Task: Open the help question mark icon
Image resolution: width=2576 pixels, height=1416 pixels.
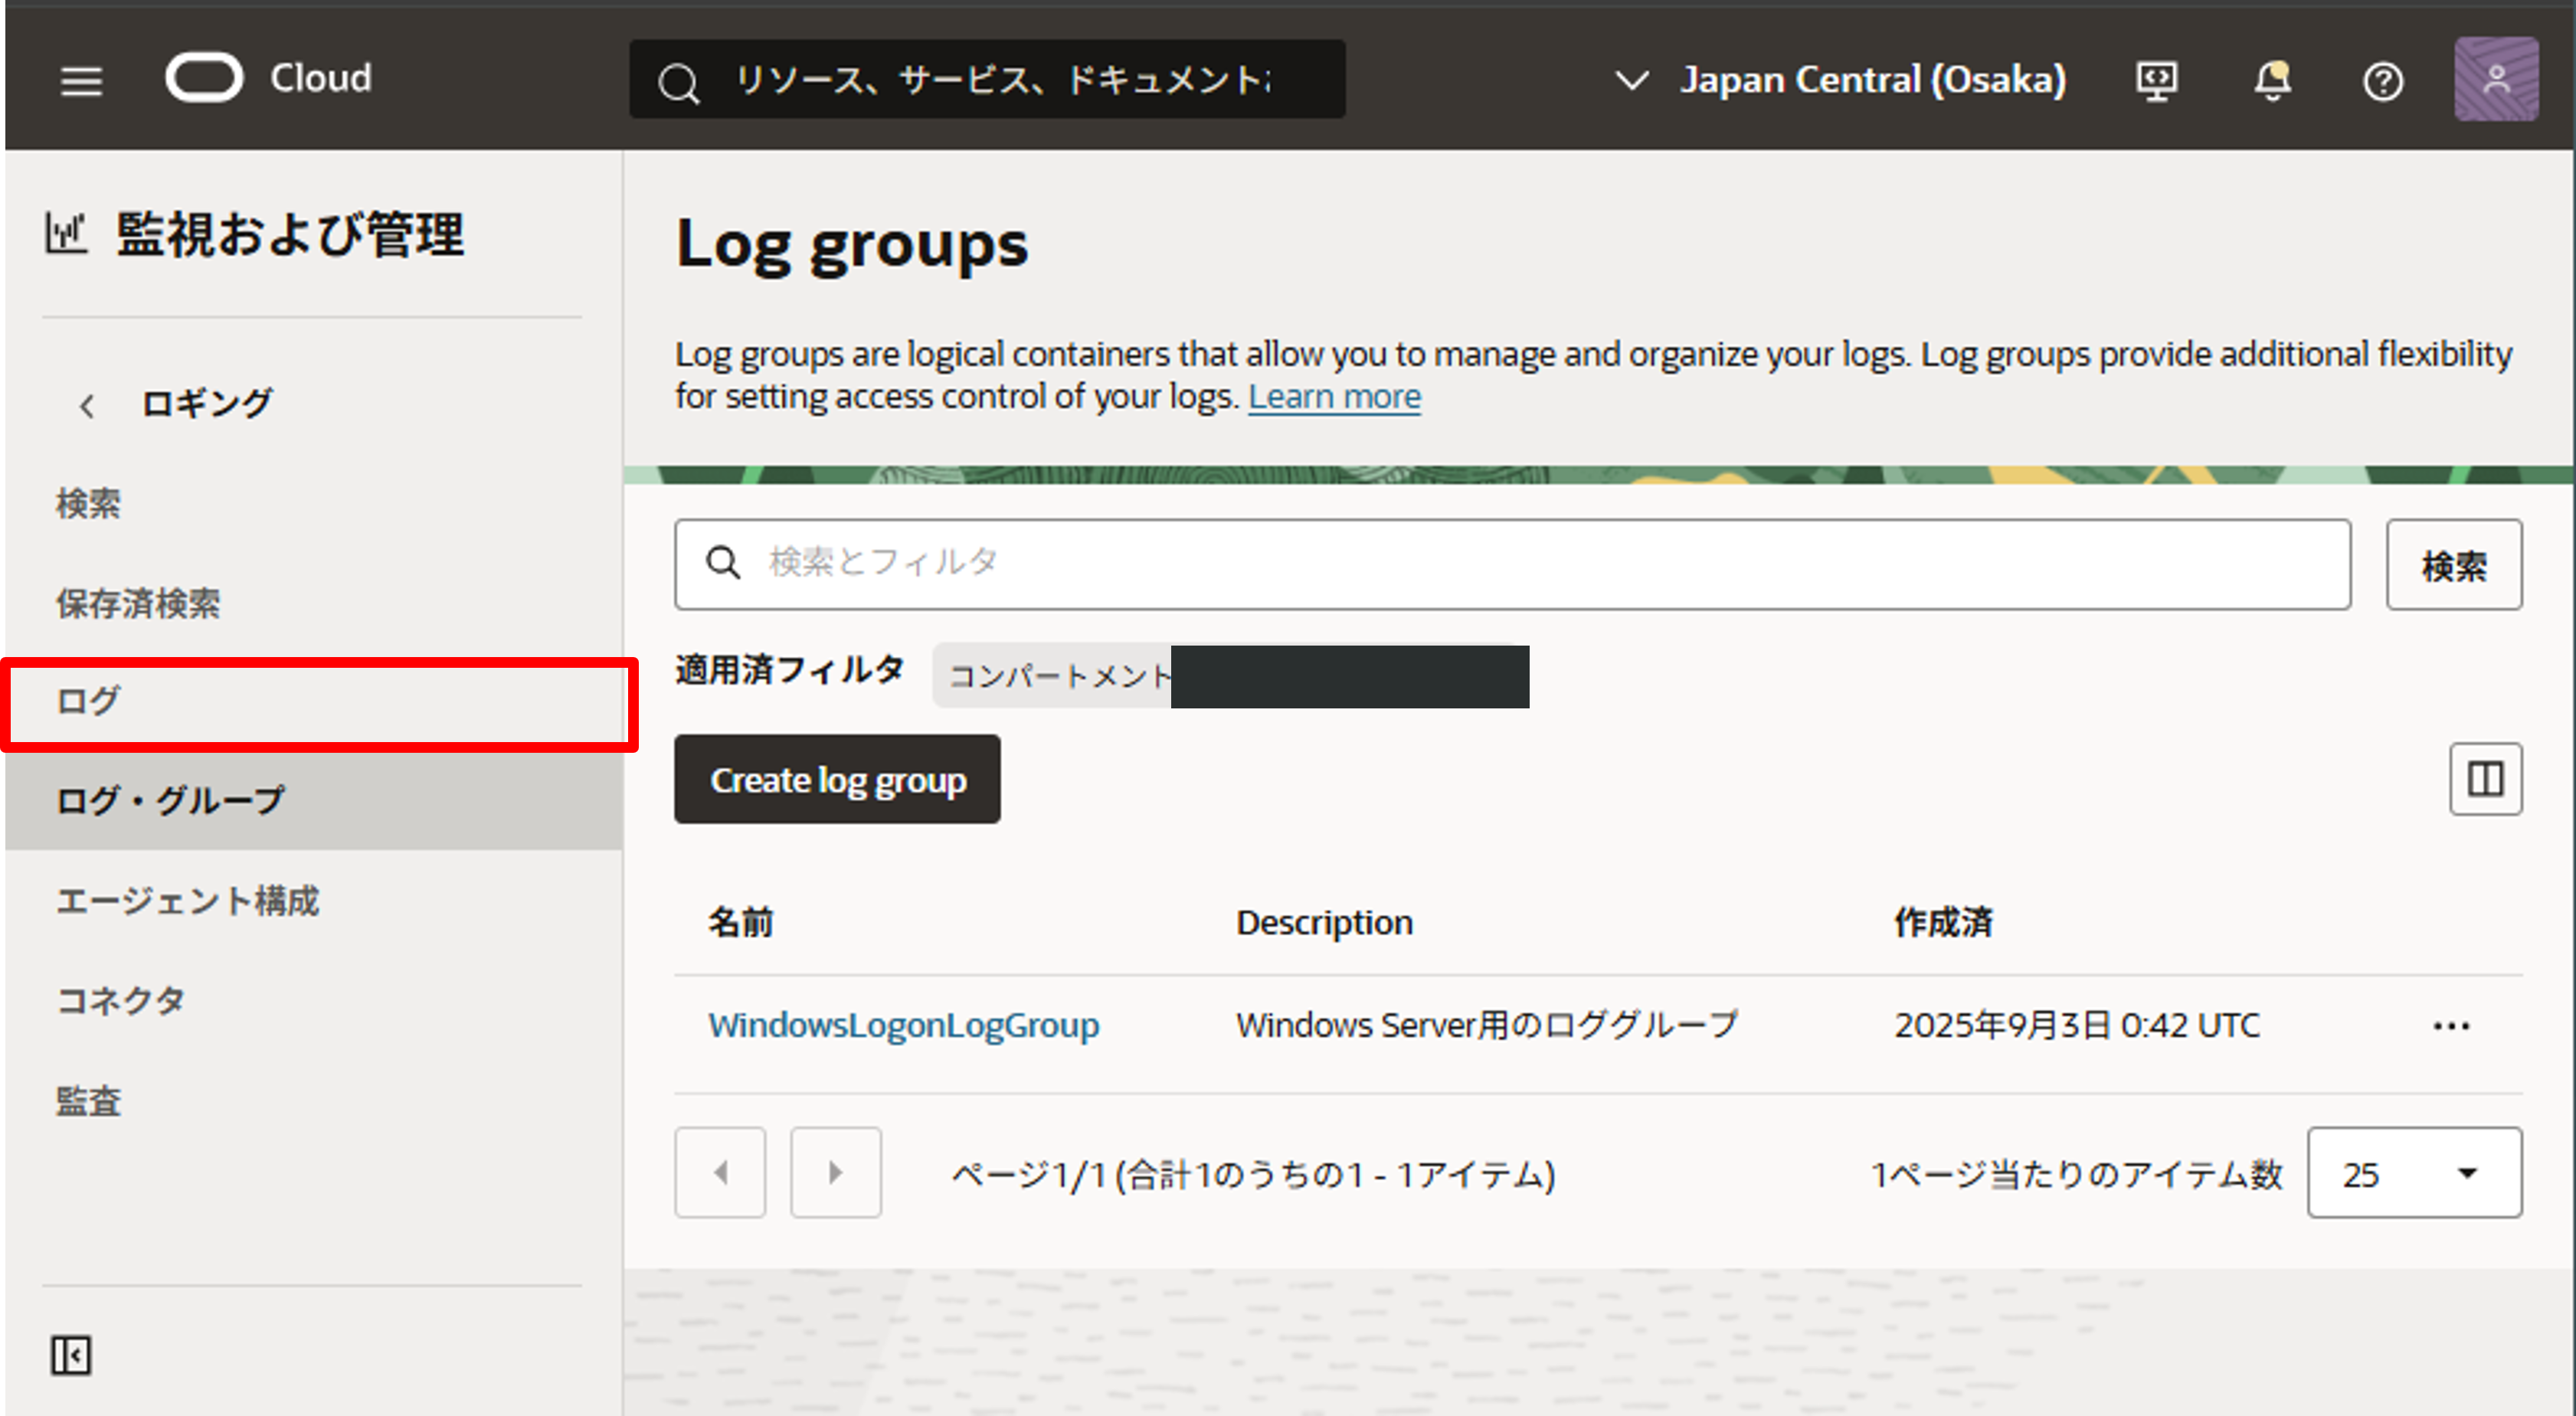Action: coord(2383,81)
